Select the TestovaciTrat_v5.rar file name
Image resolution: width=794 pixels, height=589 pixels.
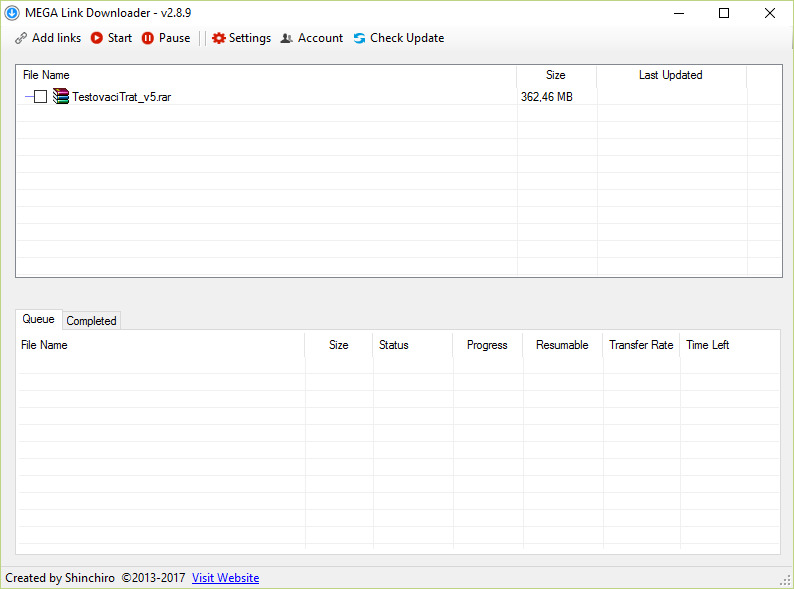coord(122,97)
